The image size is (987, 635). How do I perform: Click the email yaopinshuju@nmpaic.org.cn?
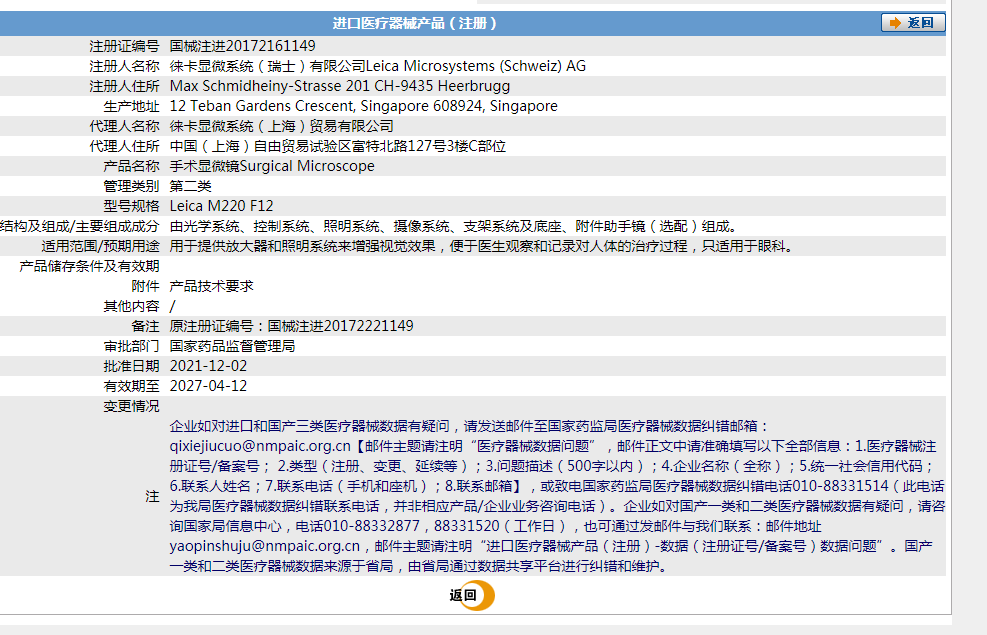point(264,546)
